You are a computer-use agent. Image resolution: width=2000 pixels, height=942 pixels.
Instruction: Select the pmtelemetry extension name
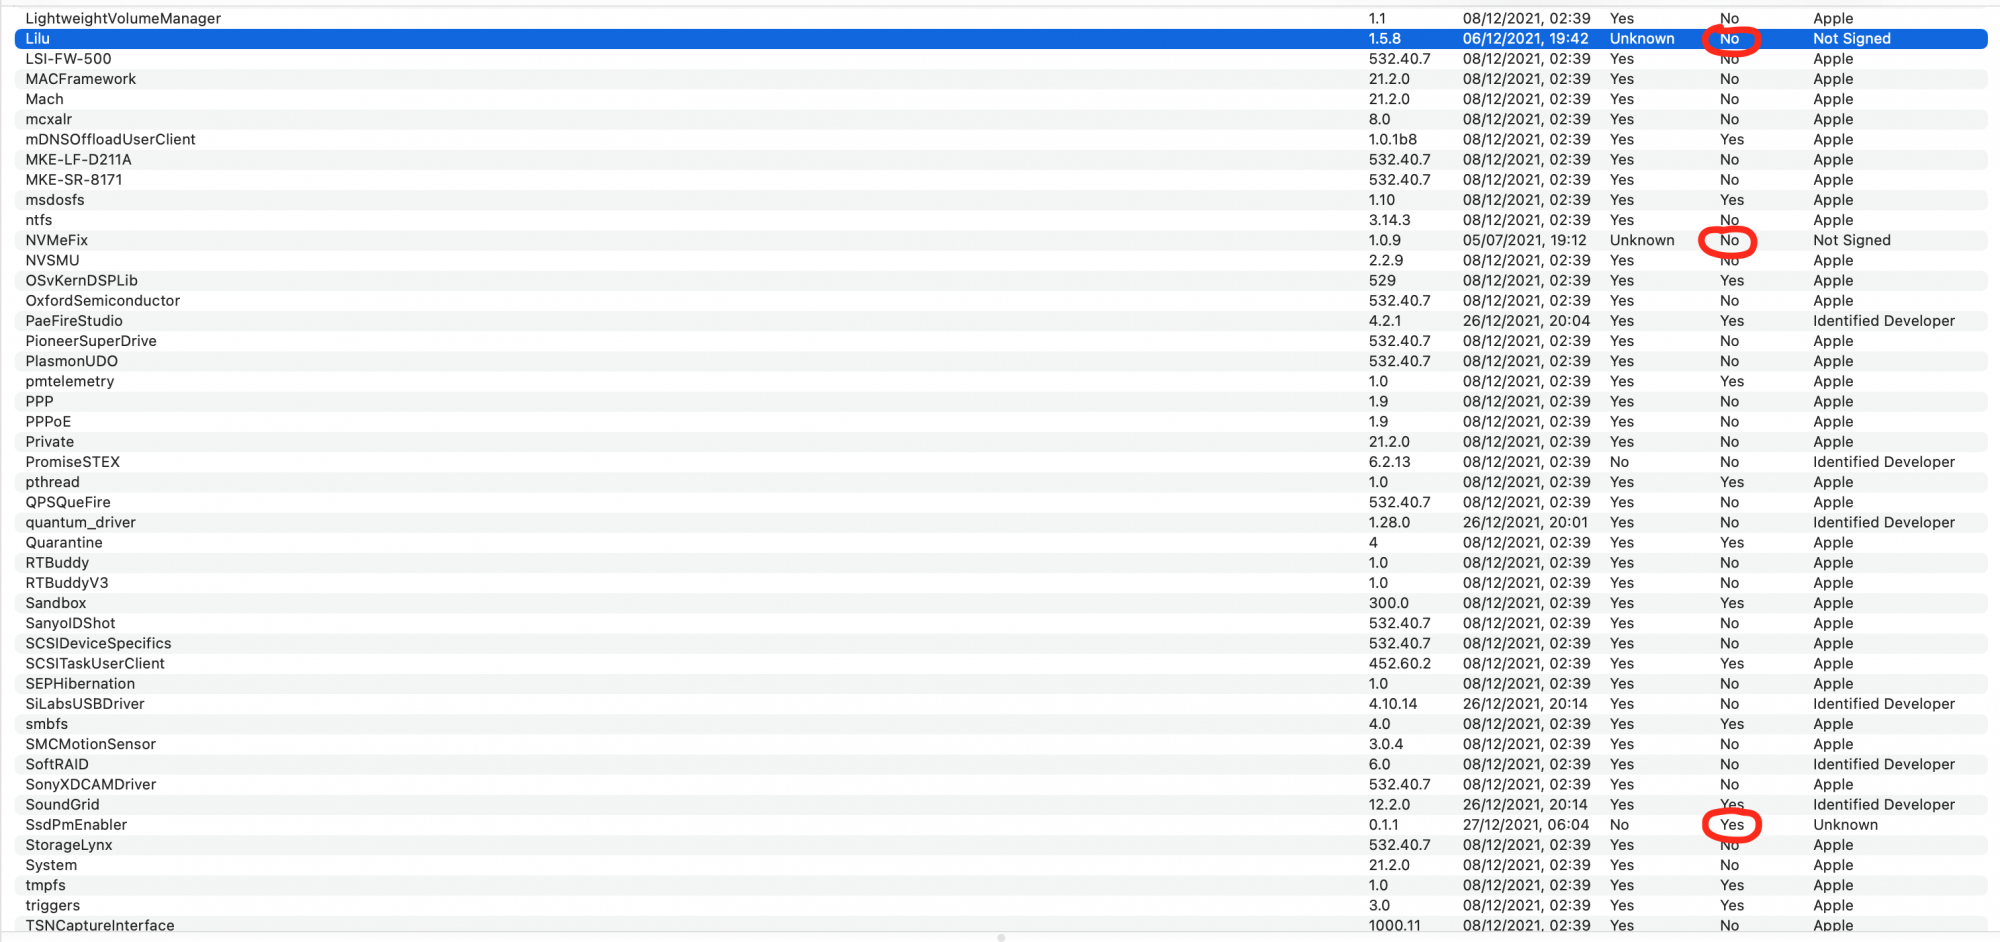click(70, 381)
